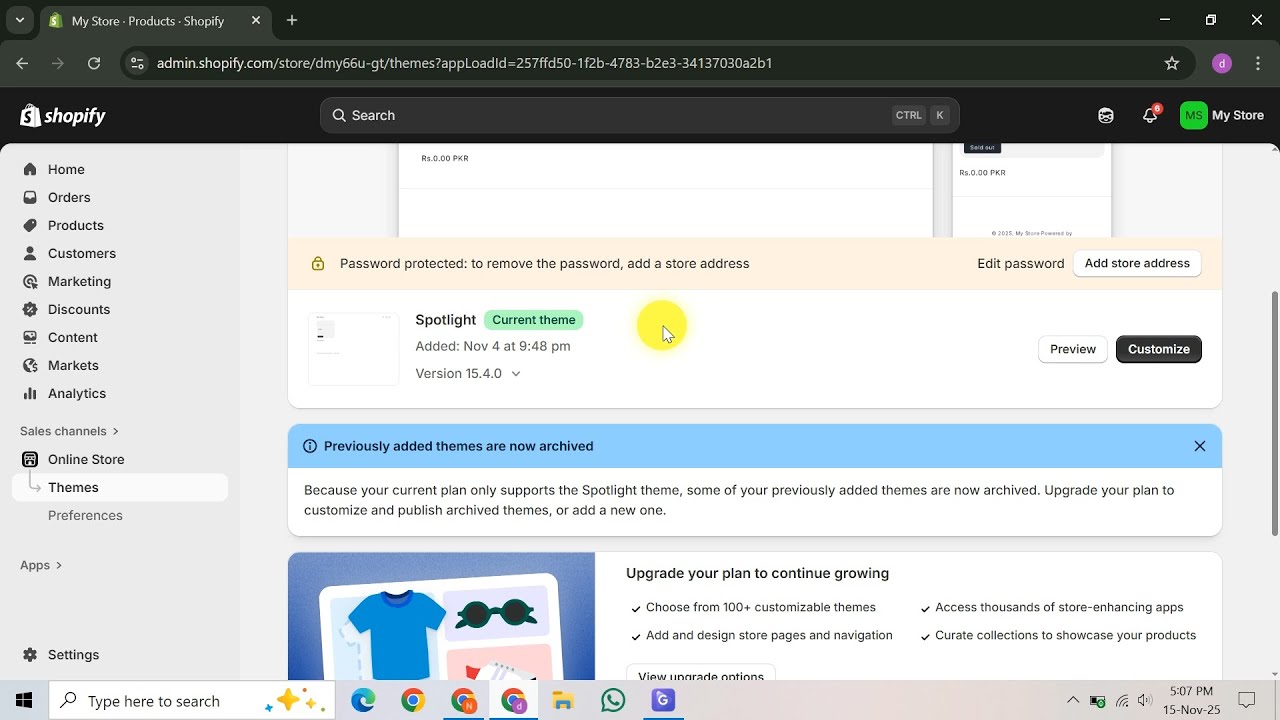The height and width of the screenshot is (720, 1280).
Task: Click Add store address button
Action: click(x=1137, y=263)
